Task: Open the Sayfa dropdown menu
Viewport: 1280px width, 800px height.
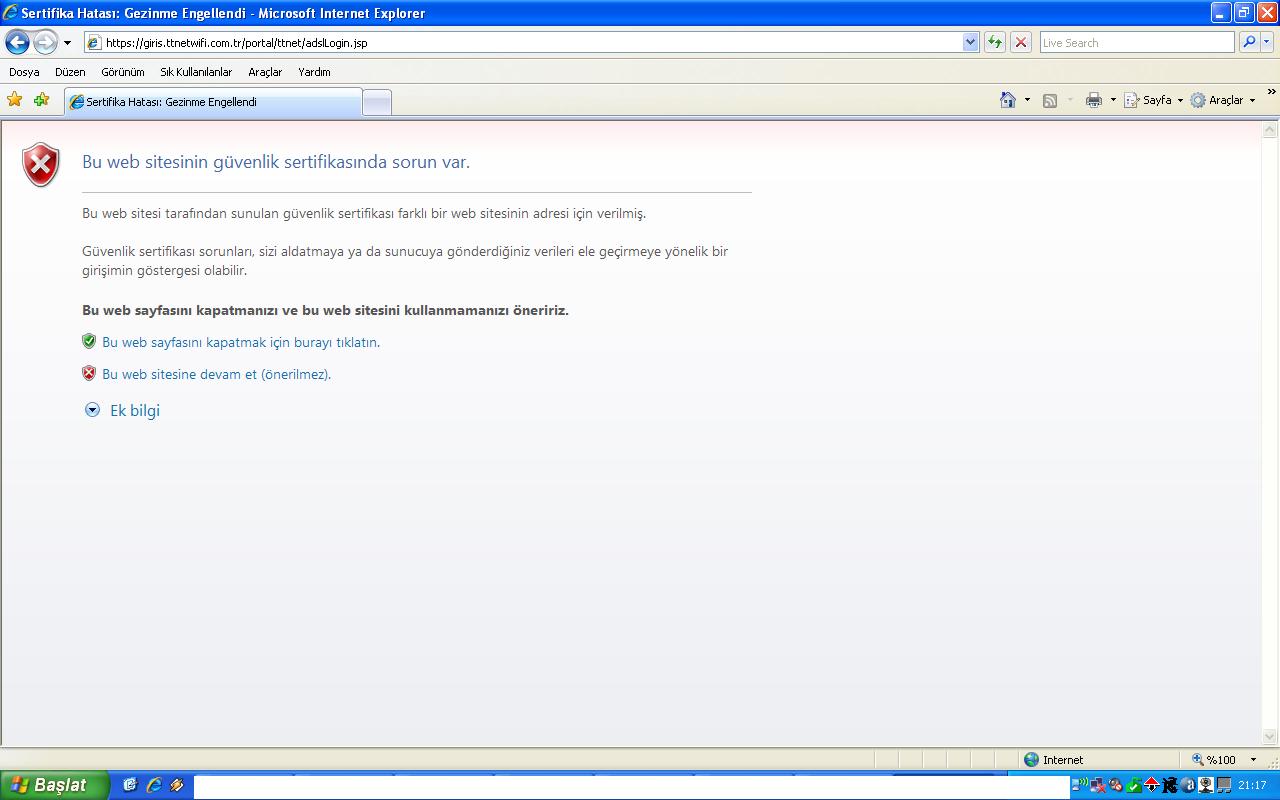Action: coord(1154,100)
